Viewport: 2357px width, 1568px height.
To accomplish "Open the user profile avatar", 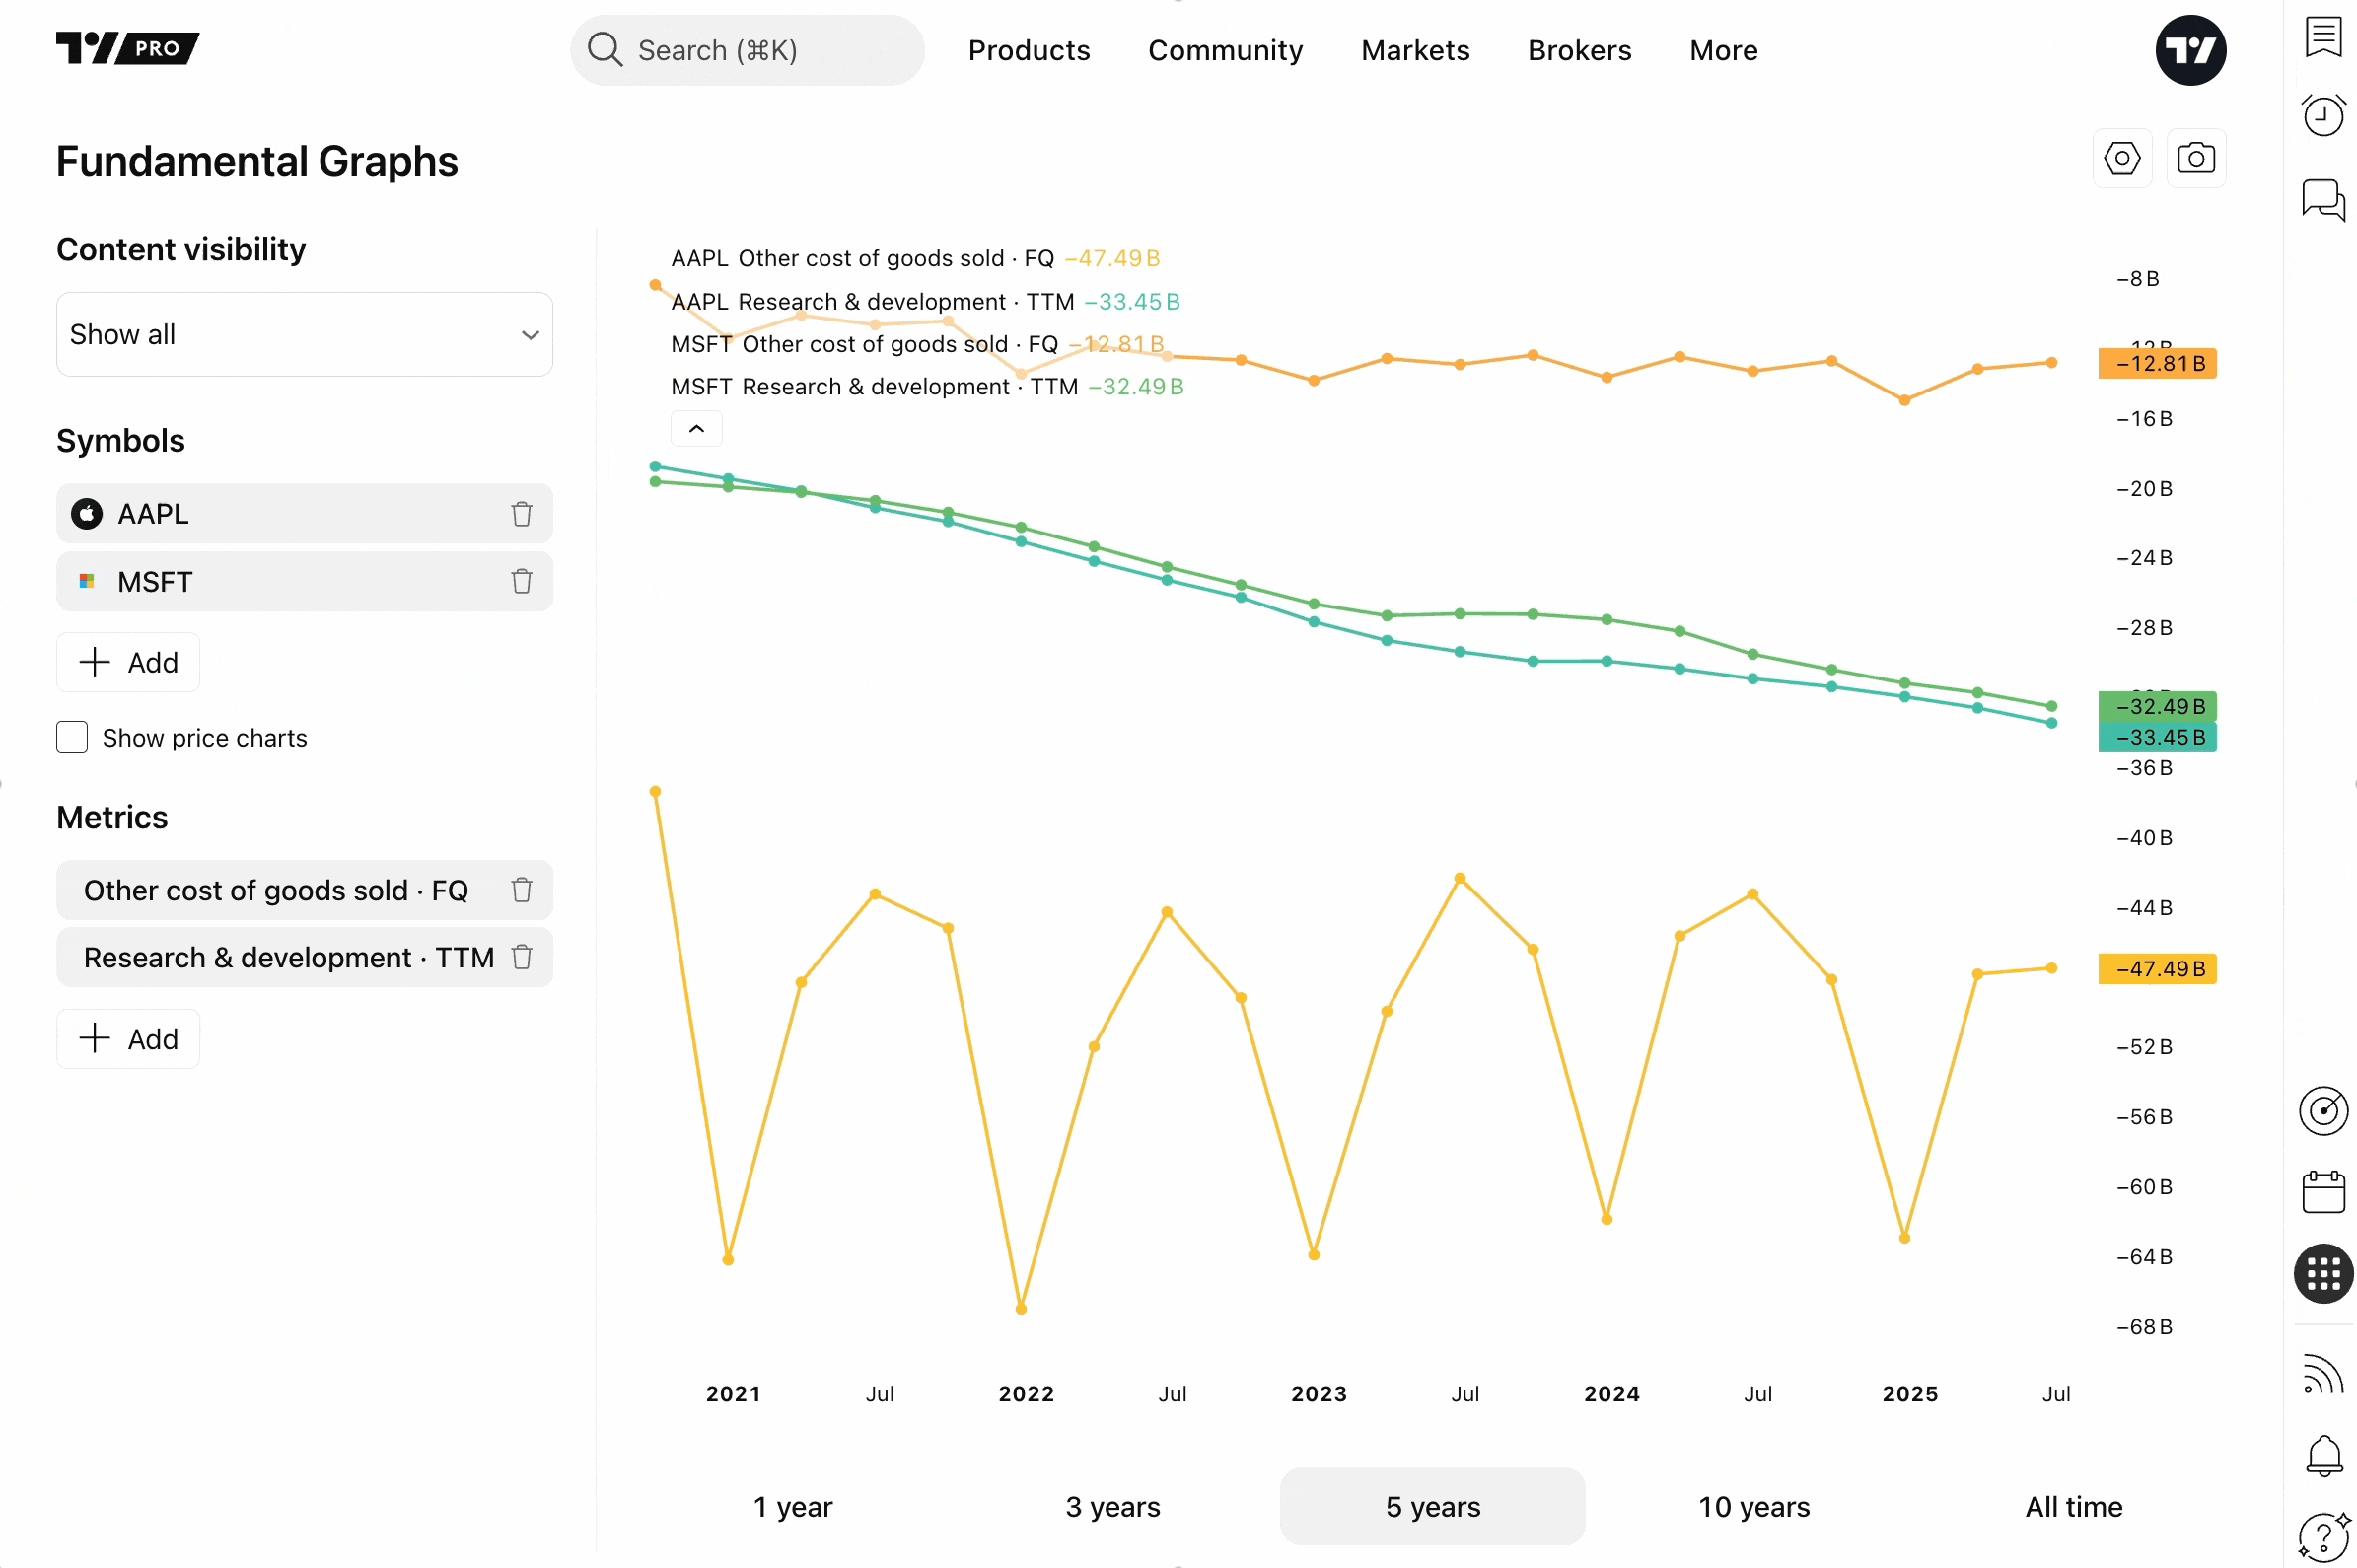I will [x=2190, y=50].
